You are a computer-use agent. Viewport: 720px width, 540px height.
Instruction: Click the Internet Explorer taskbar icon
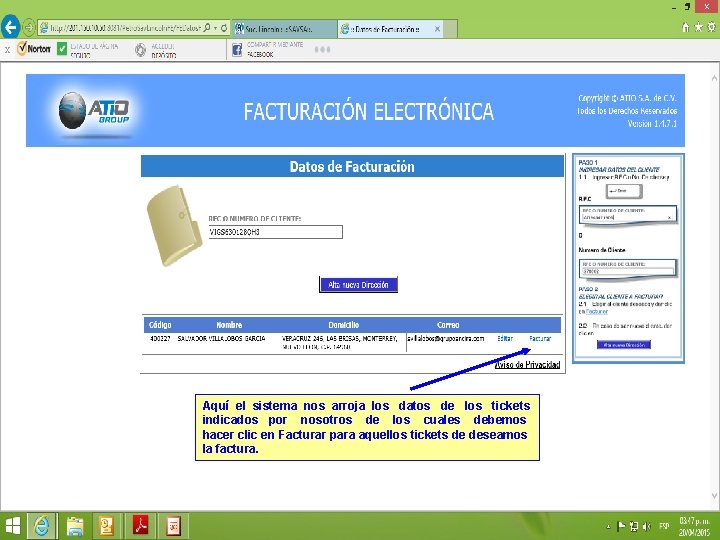coord(42,526)
